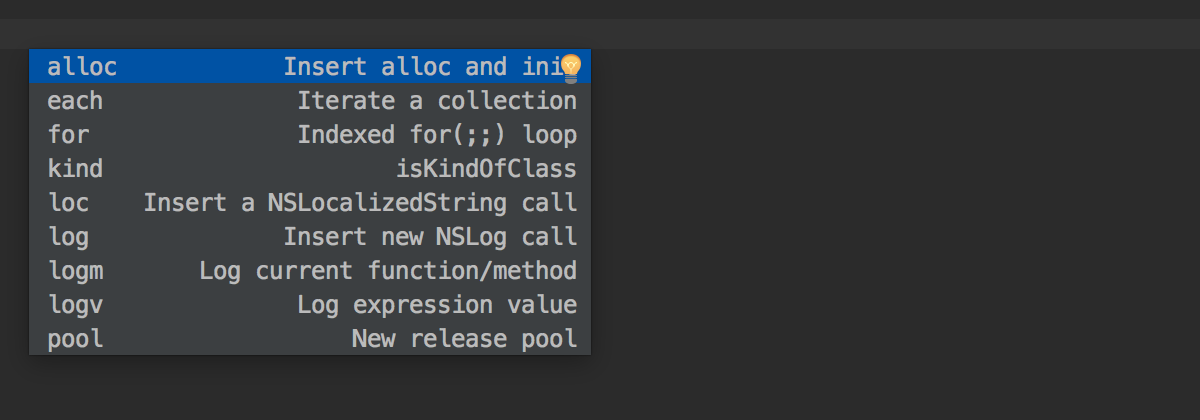Click 'Log current function/method' description
Screen dimensions: 1200x420
(x=388, y=271)
